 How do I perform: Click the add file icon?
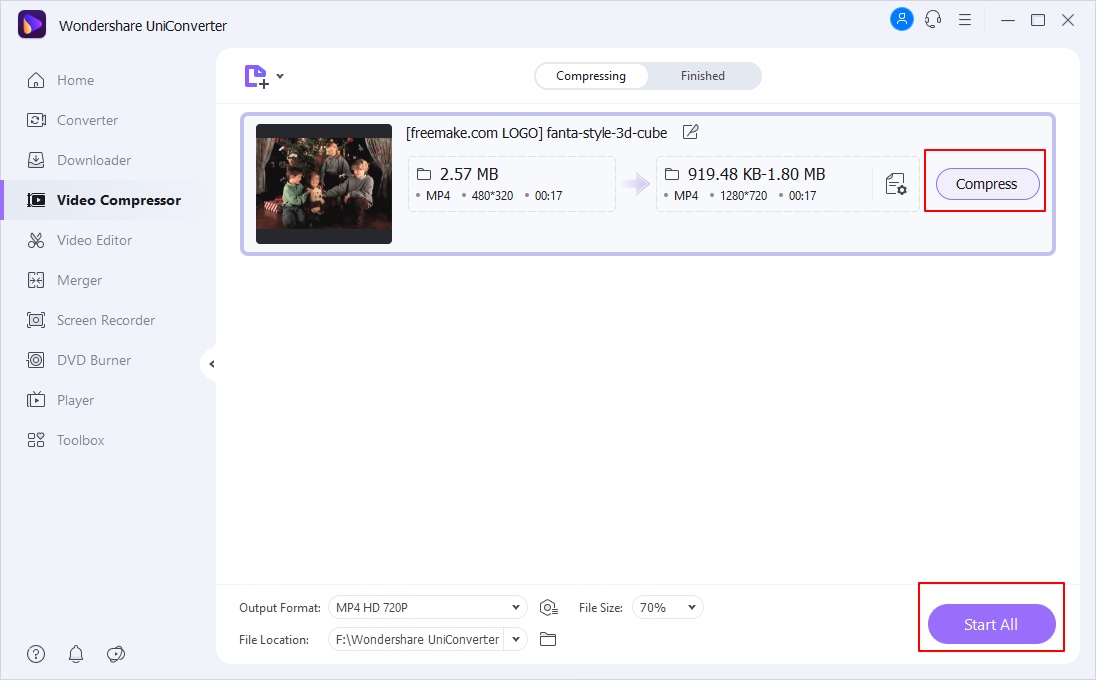click(x=257, y=76)
